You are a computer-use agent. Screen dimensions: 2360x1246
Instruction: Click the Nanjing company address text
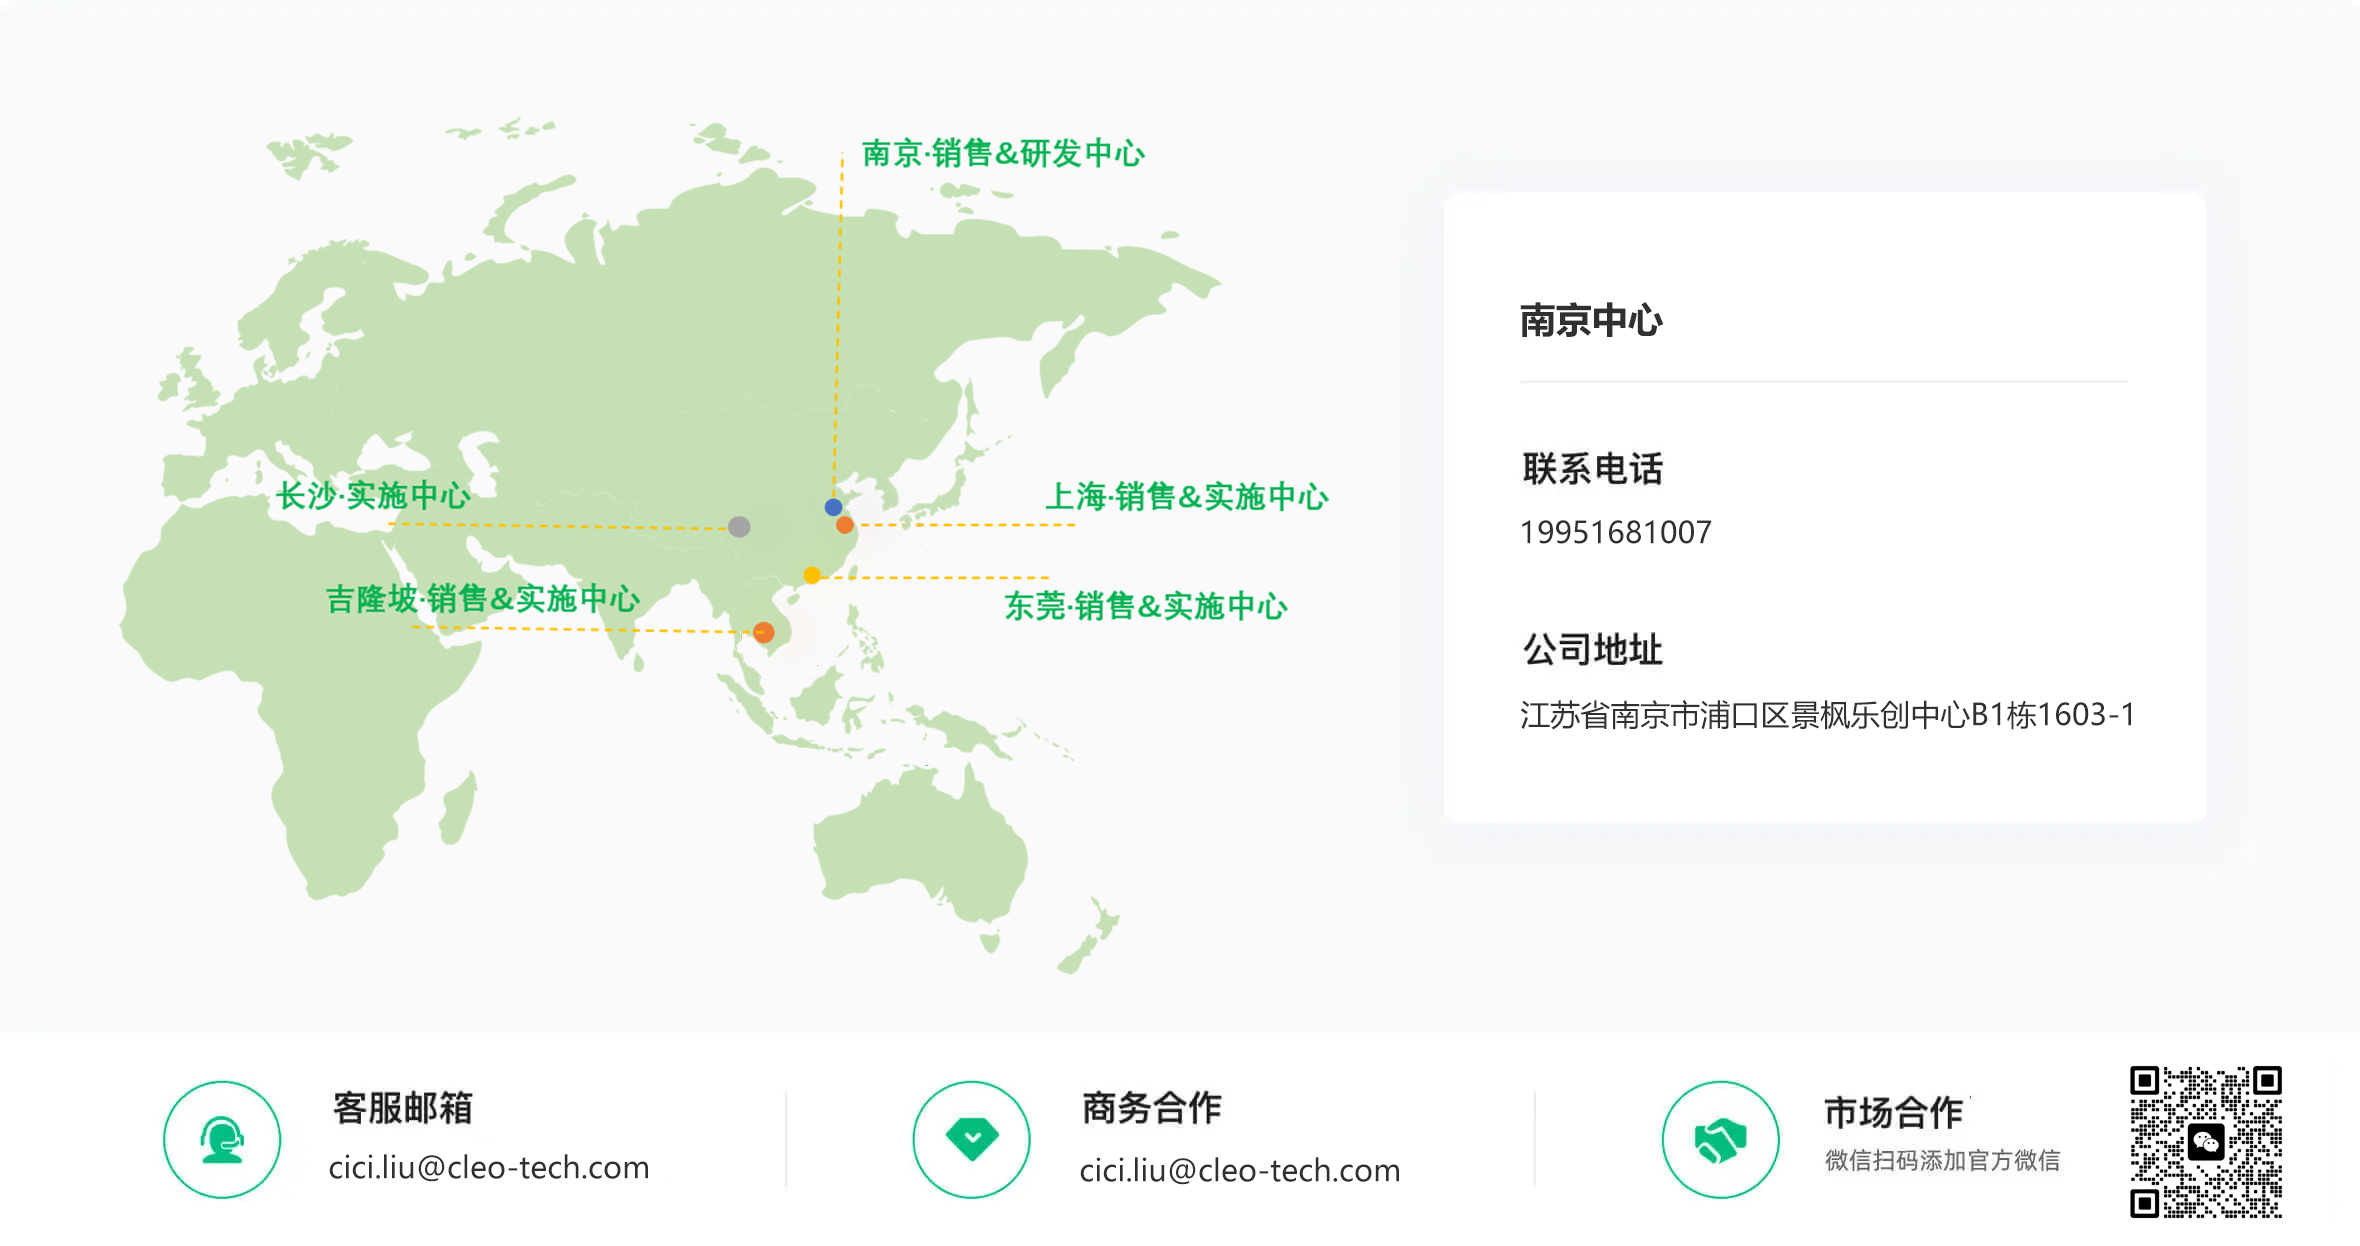[1827, 715]
